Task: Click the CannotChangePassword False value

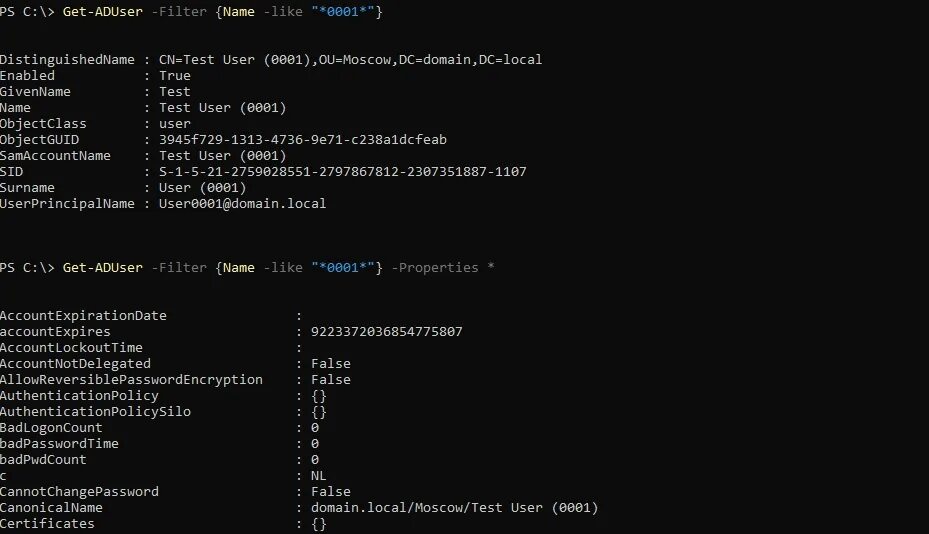Action: tap(331, 491)
